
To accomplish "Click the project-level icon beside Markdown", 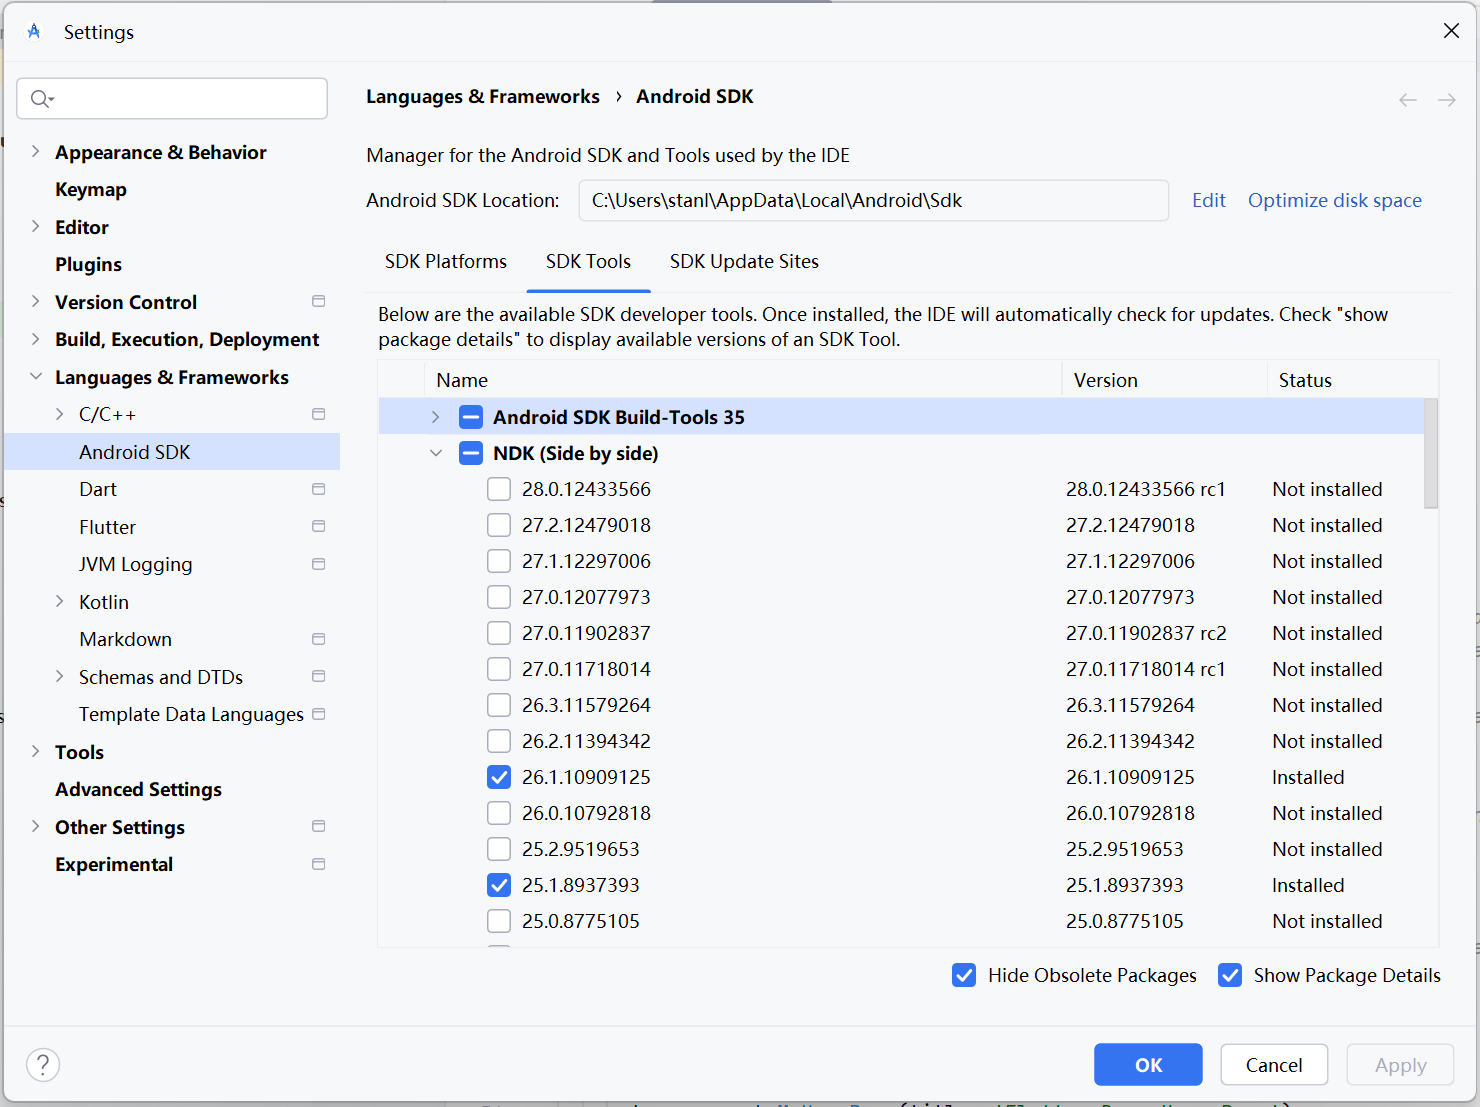I will [319, 639].
